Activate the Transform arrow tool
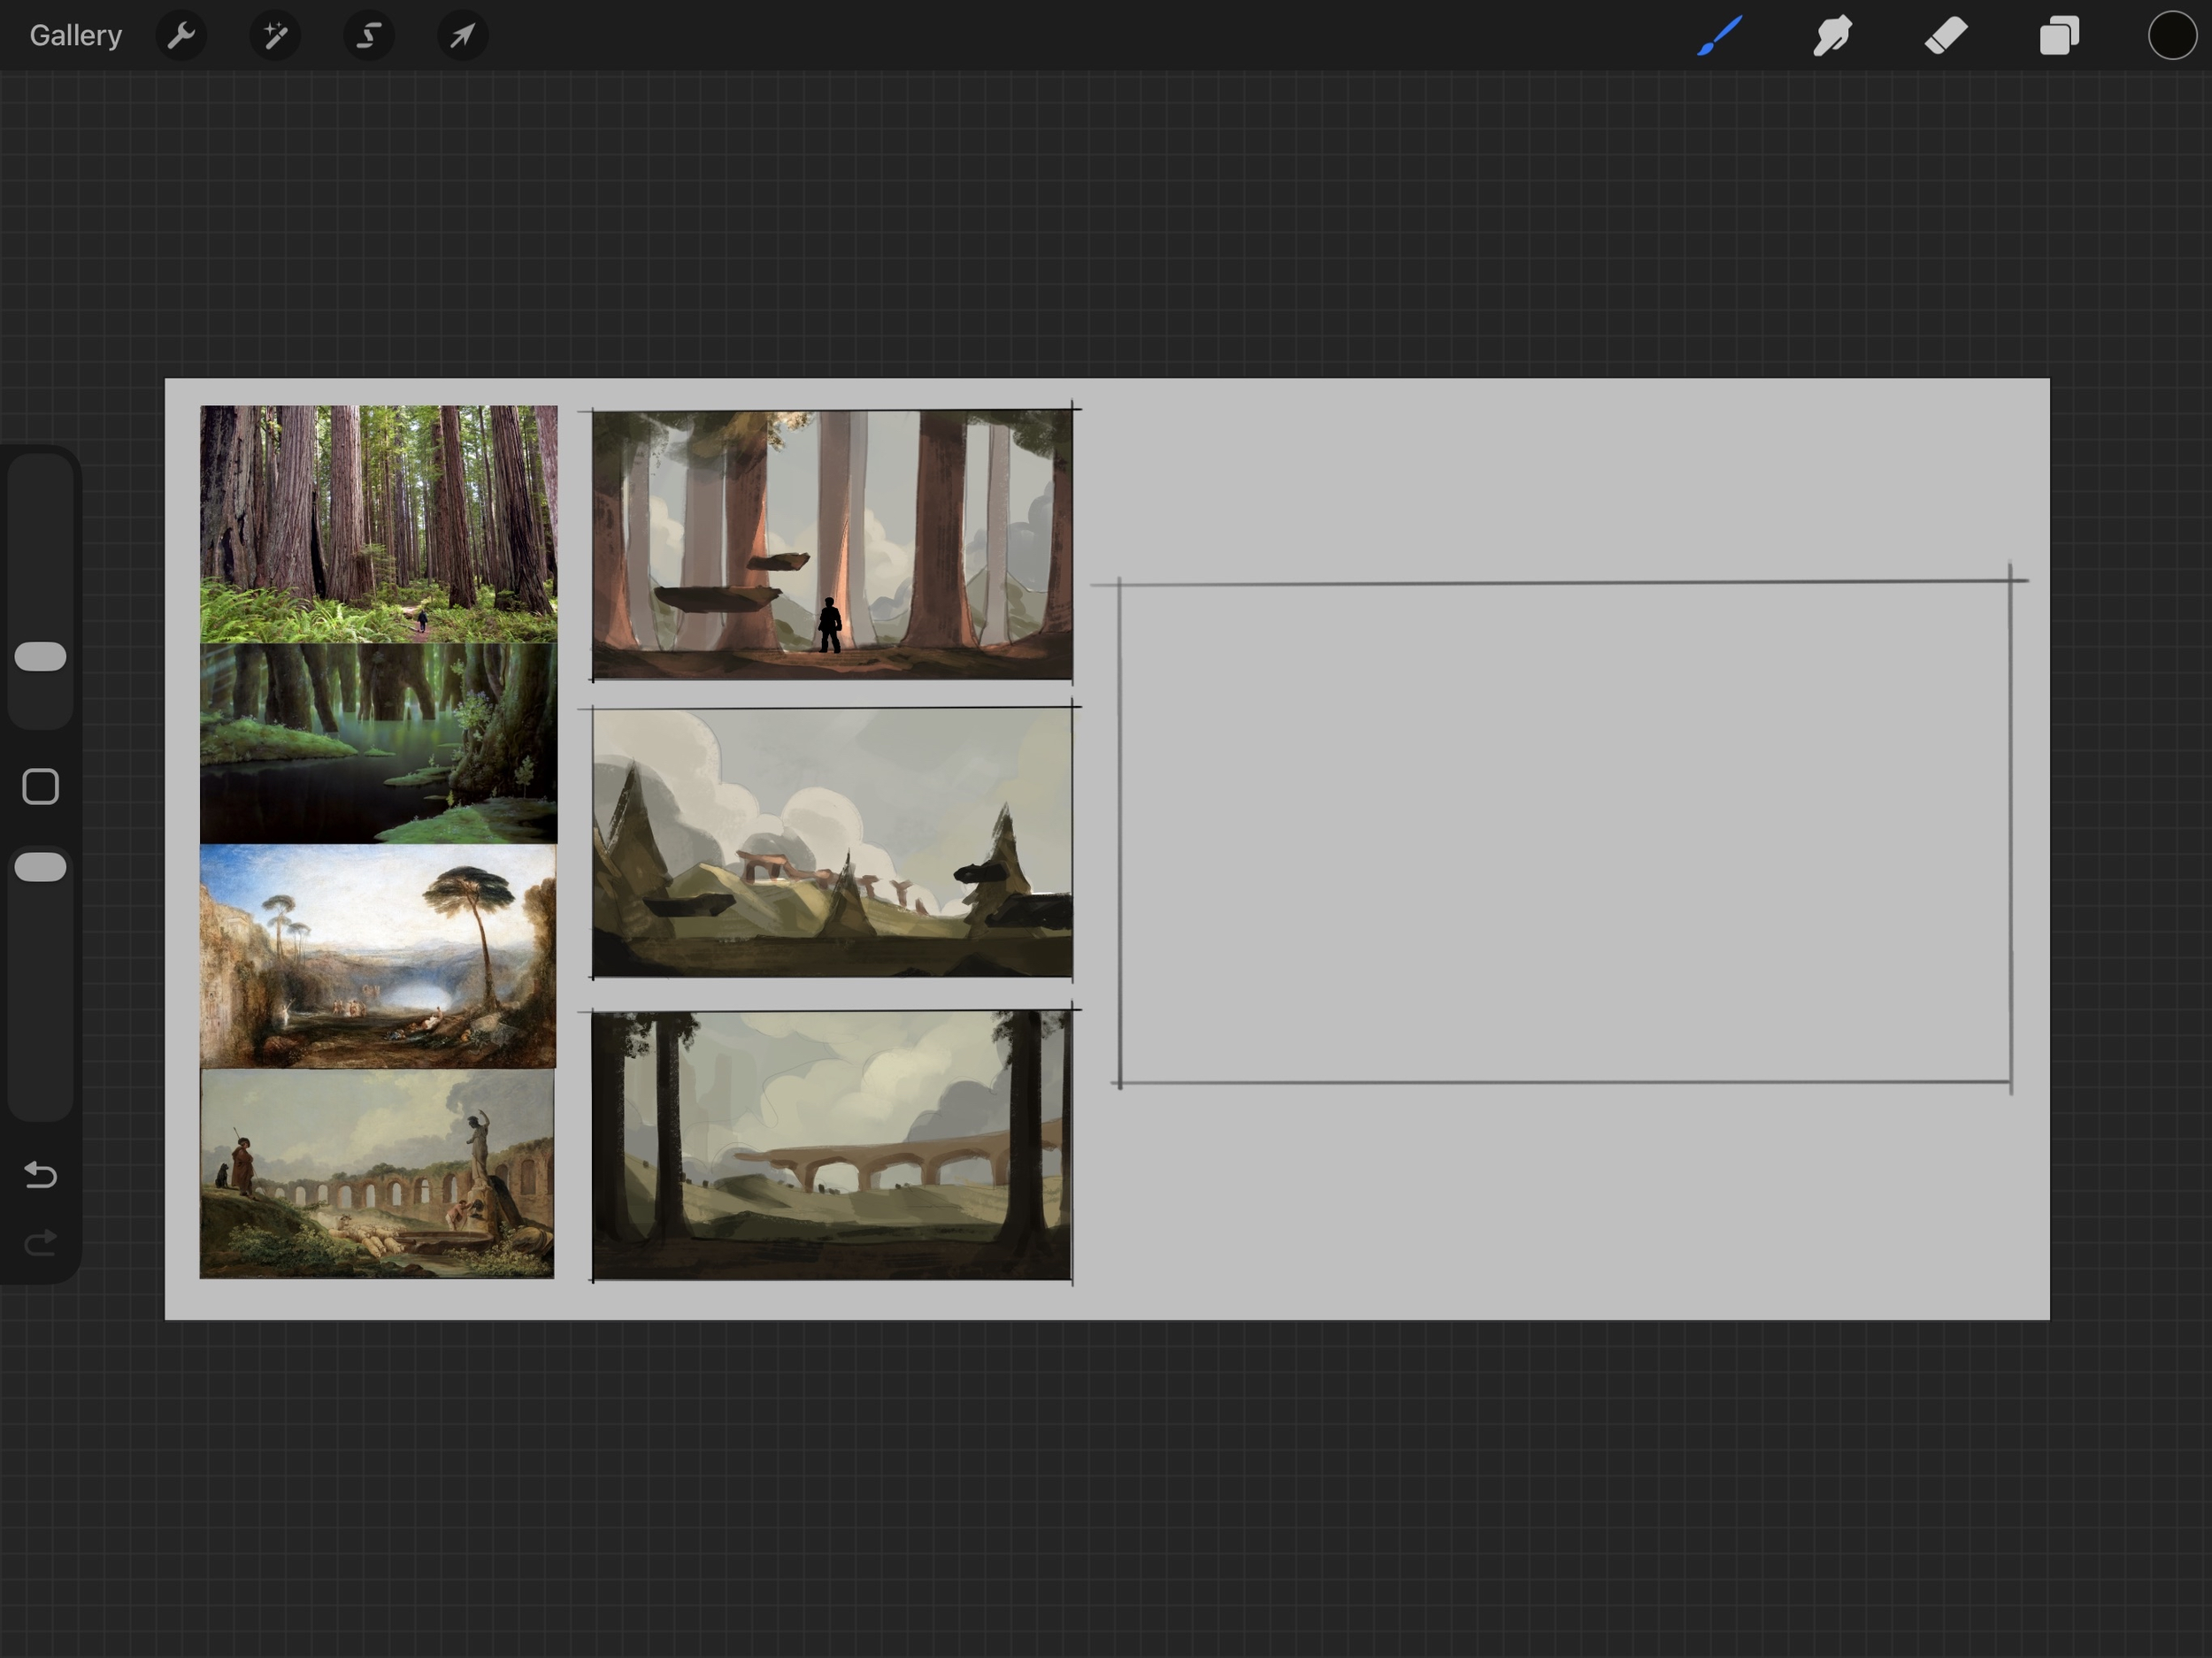 [462, 36]
